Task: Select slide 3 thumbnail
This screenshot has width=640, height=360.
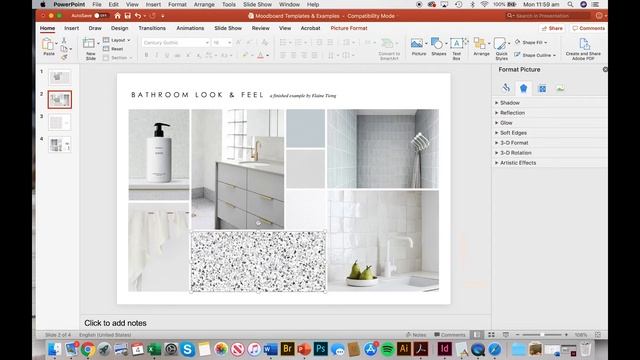Action: [x=60, y=122]
